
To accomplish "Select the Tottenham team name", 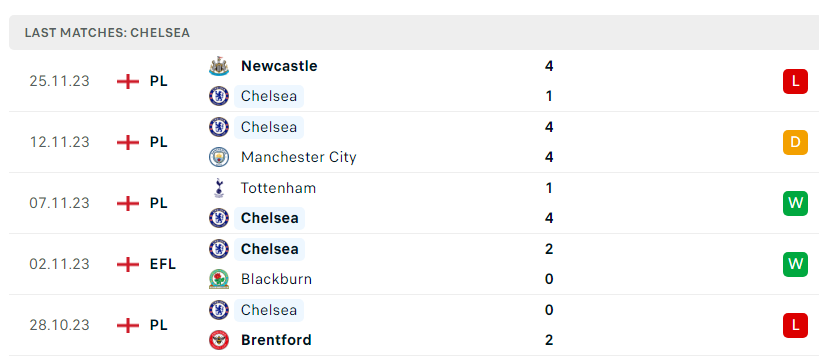I will point(278,188).
